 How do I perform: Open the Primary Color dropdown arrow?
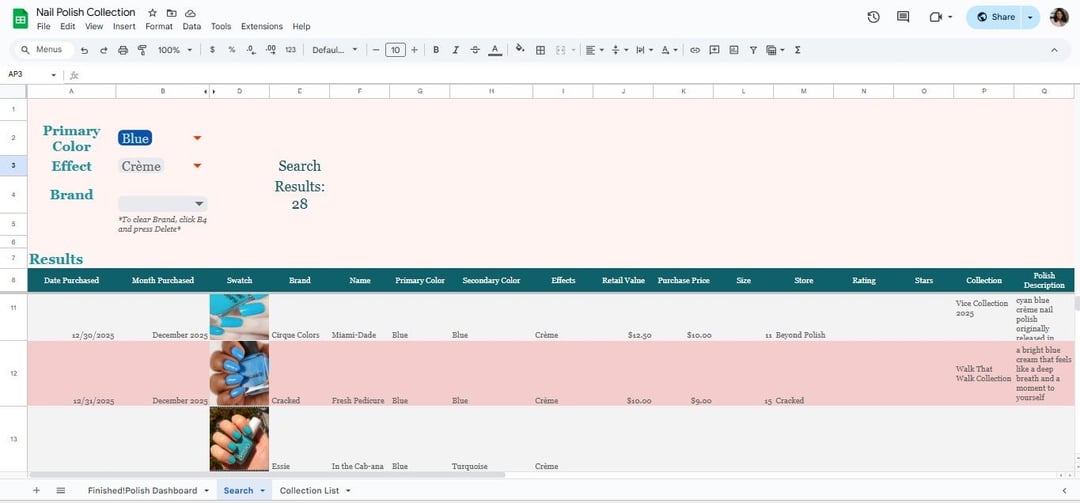coord(197,138)
